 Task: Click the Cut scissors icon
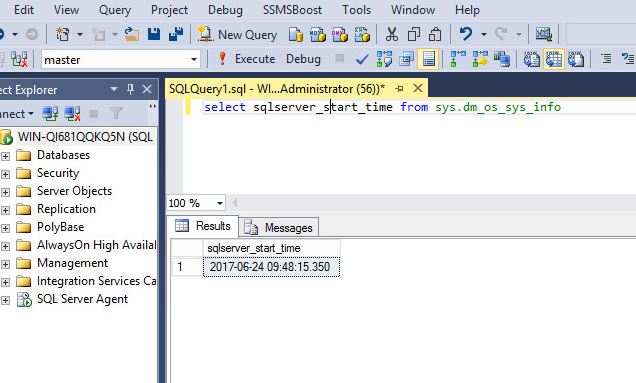[x=391, y=35]
